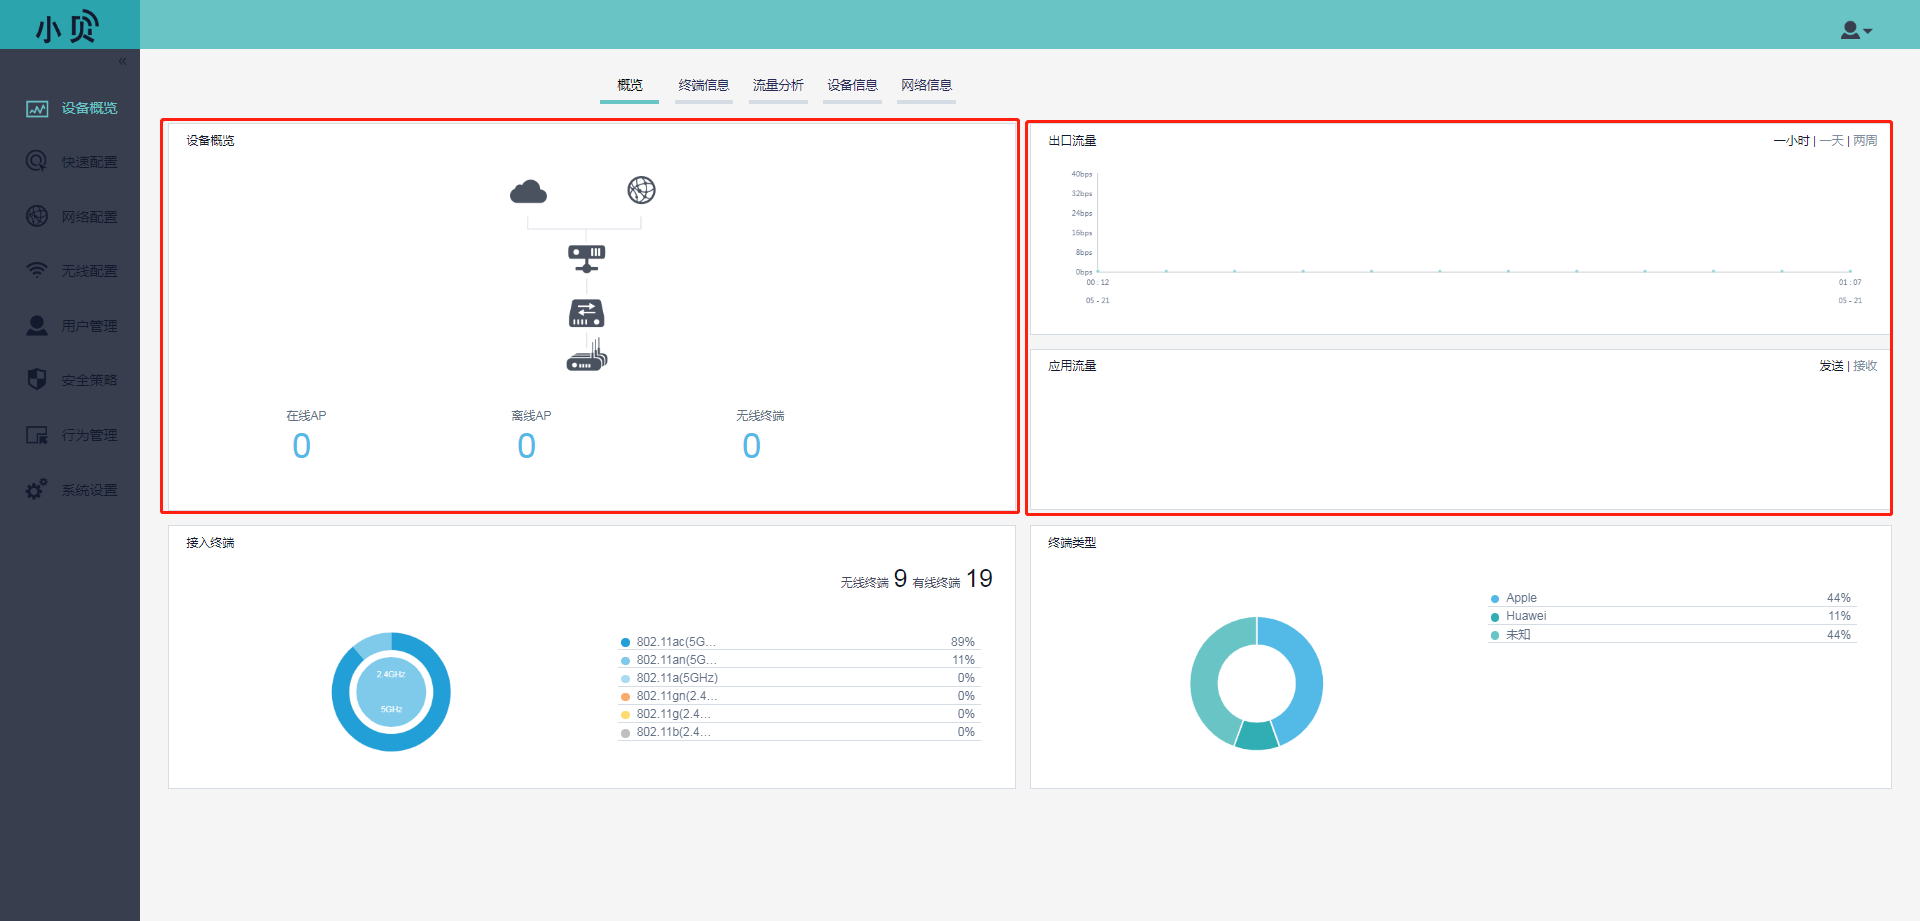Click the cloud icon in topology
Image resolution: width=1920 pixels, height=921 pixels.
[x=528, y=191]
